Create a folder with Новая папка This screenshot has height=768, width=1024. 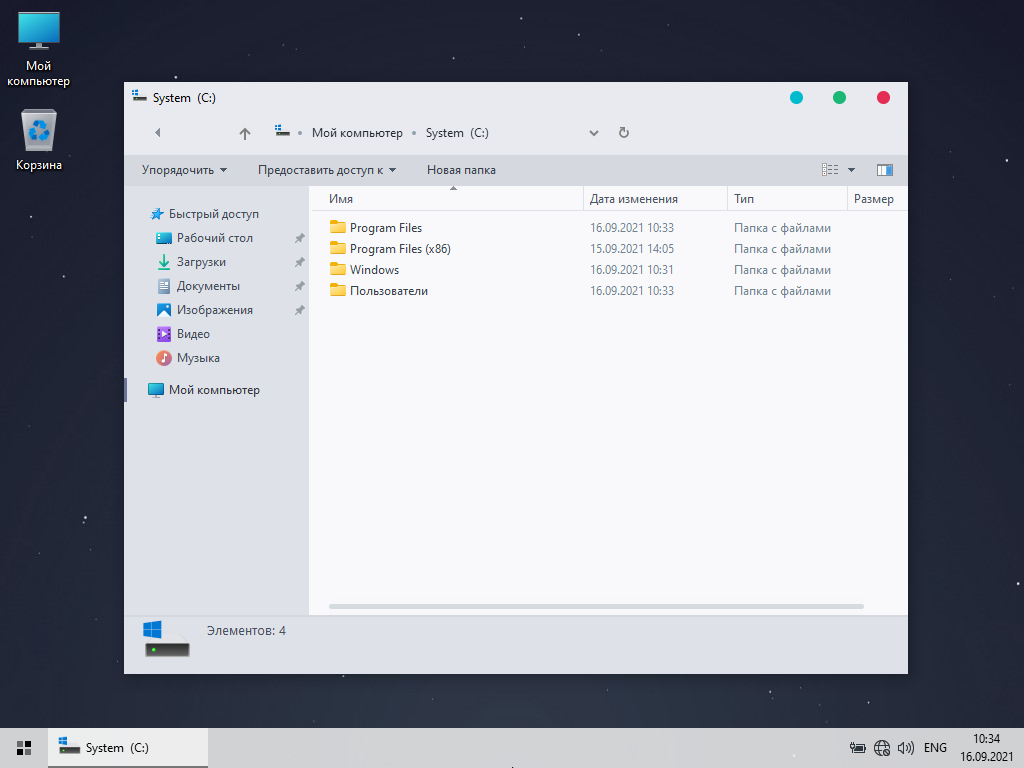(461, 170)
